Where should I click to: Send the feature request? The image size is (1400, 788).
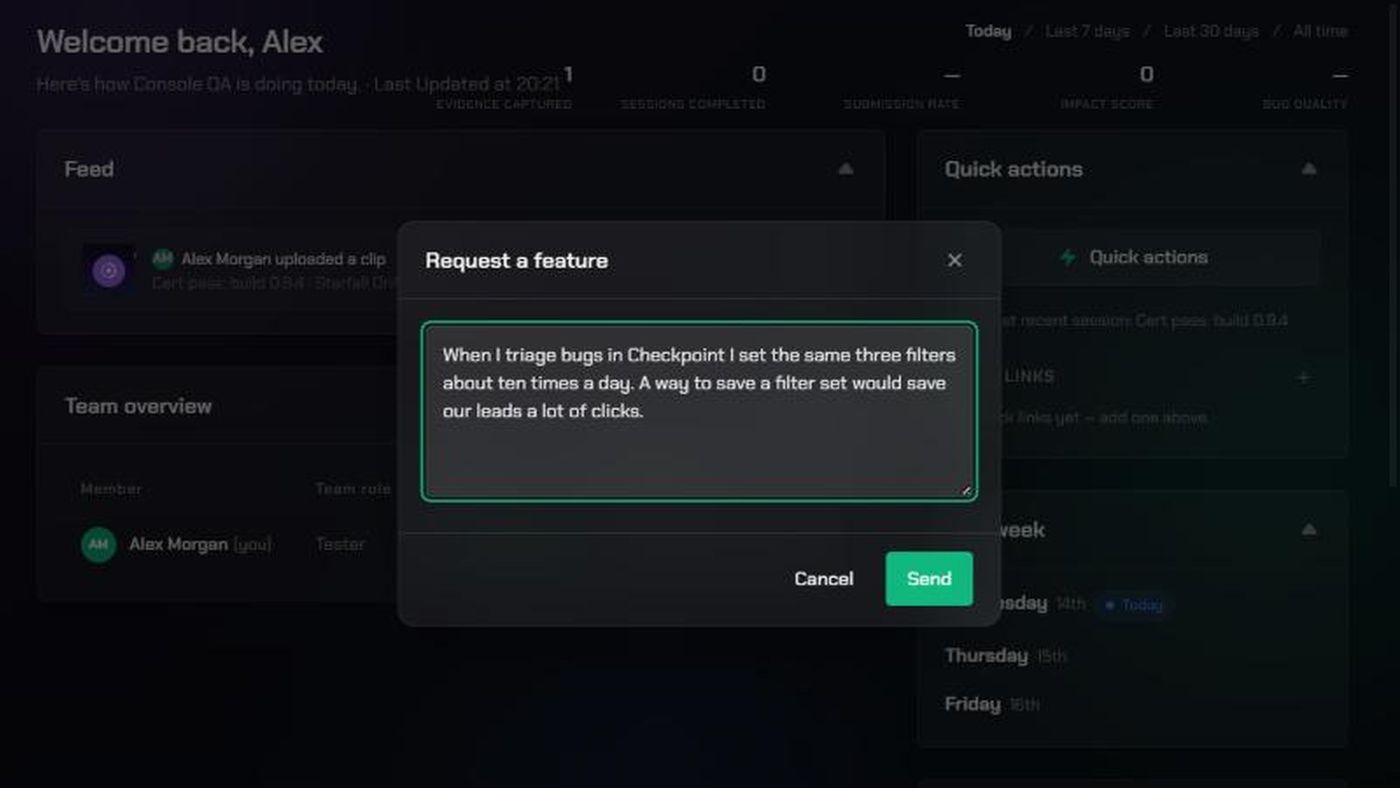929,579
